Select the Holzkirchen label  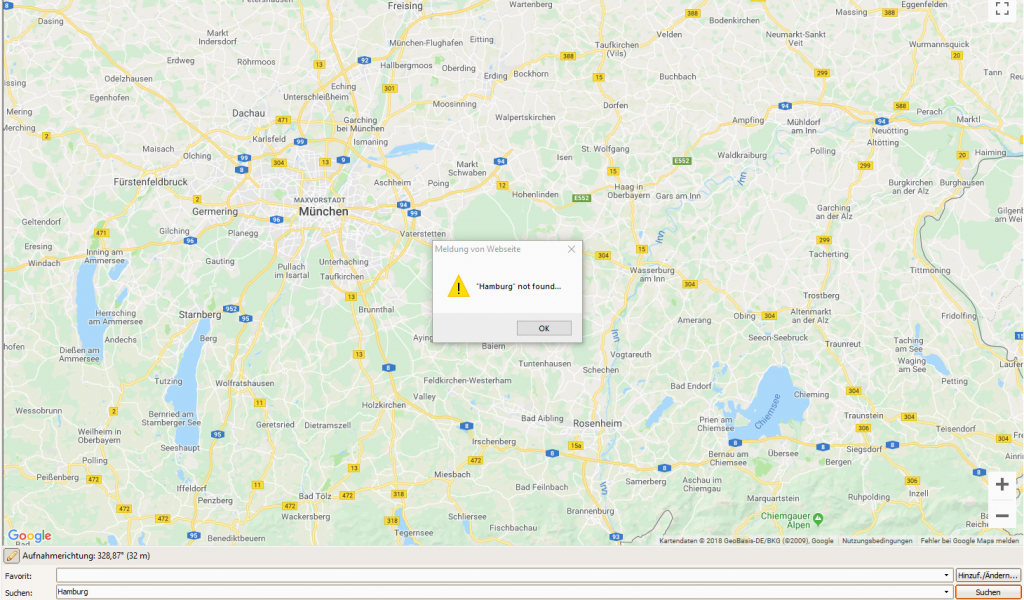click(384, 405)
